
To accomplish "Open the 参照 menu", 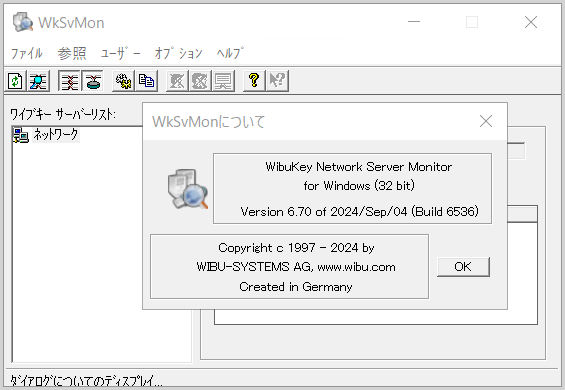I will pos(72,53).
